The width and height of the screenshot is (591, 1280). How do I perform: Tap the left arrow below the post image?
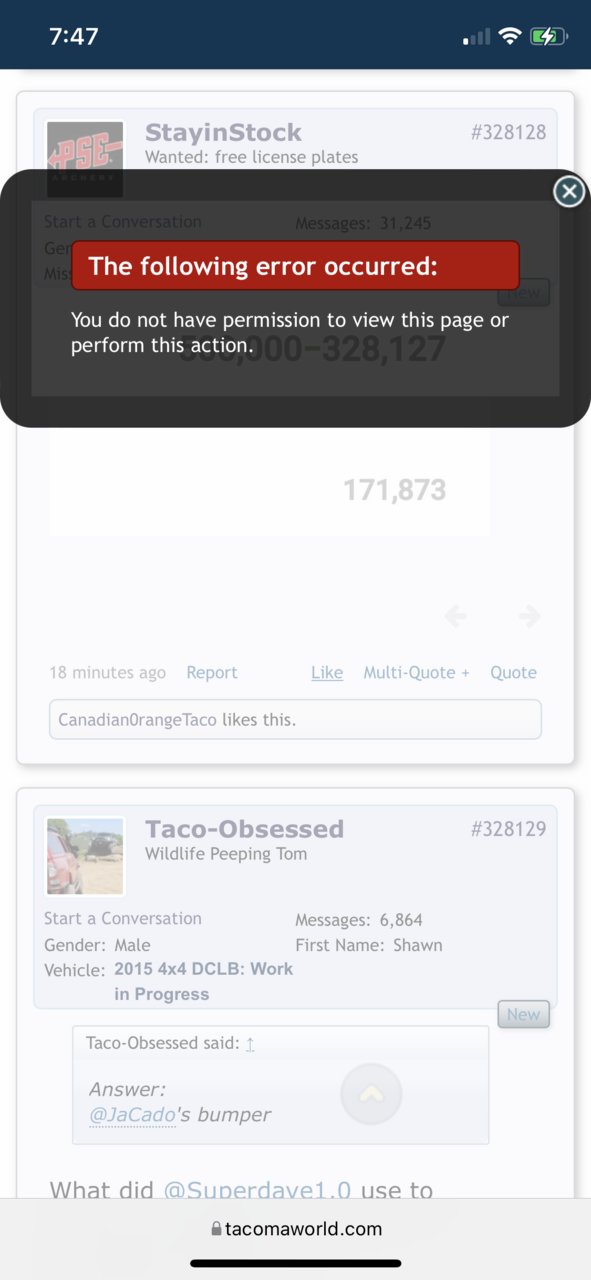point(455,617)
